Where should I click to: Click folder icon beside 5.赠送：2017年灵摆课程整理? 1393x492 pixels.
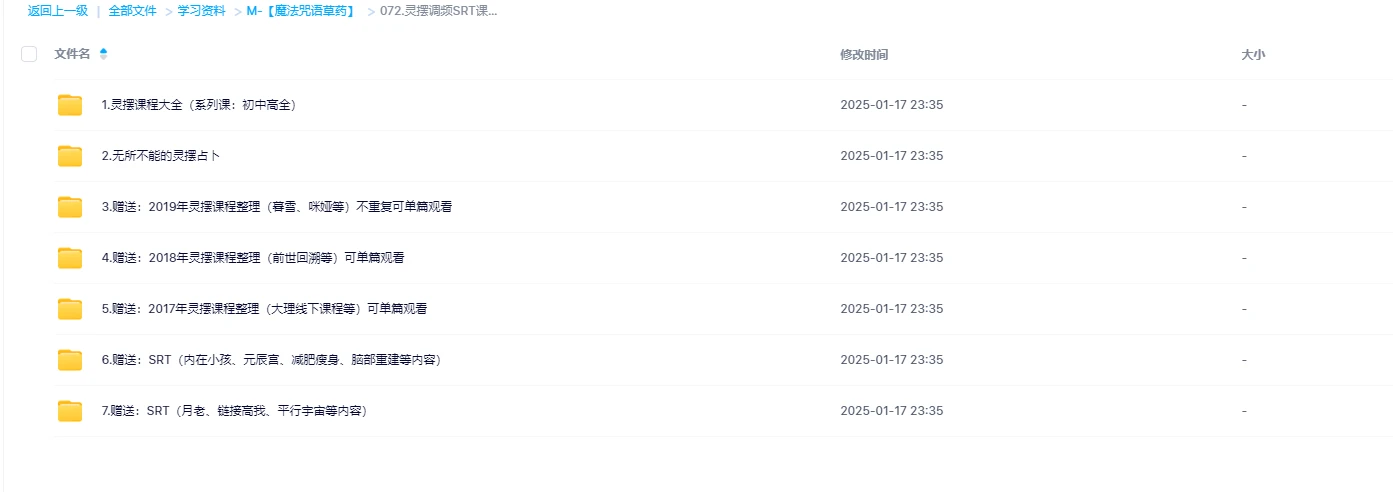[70, 309]
